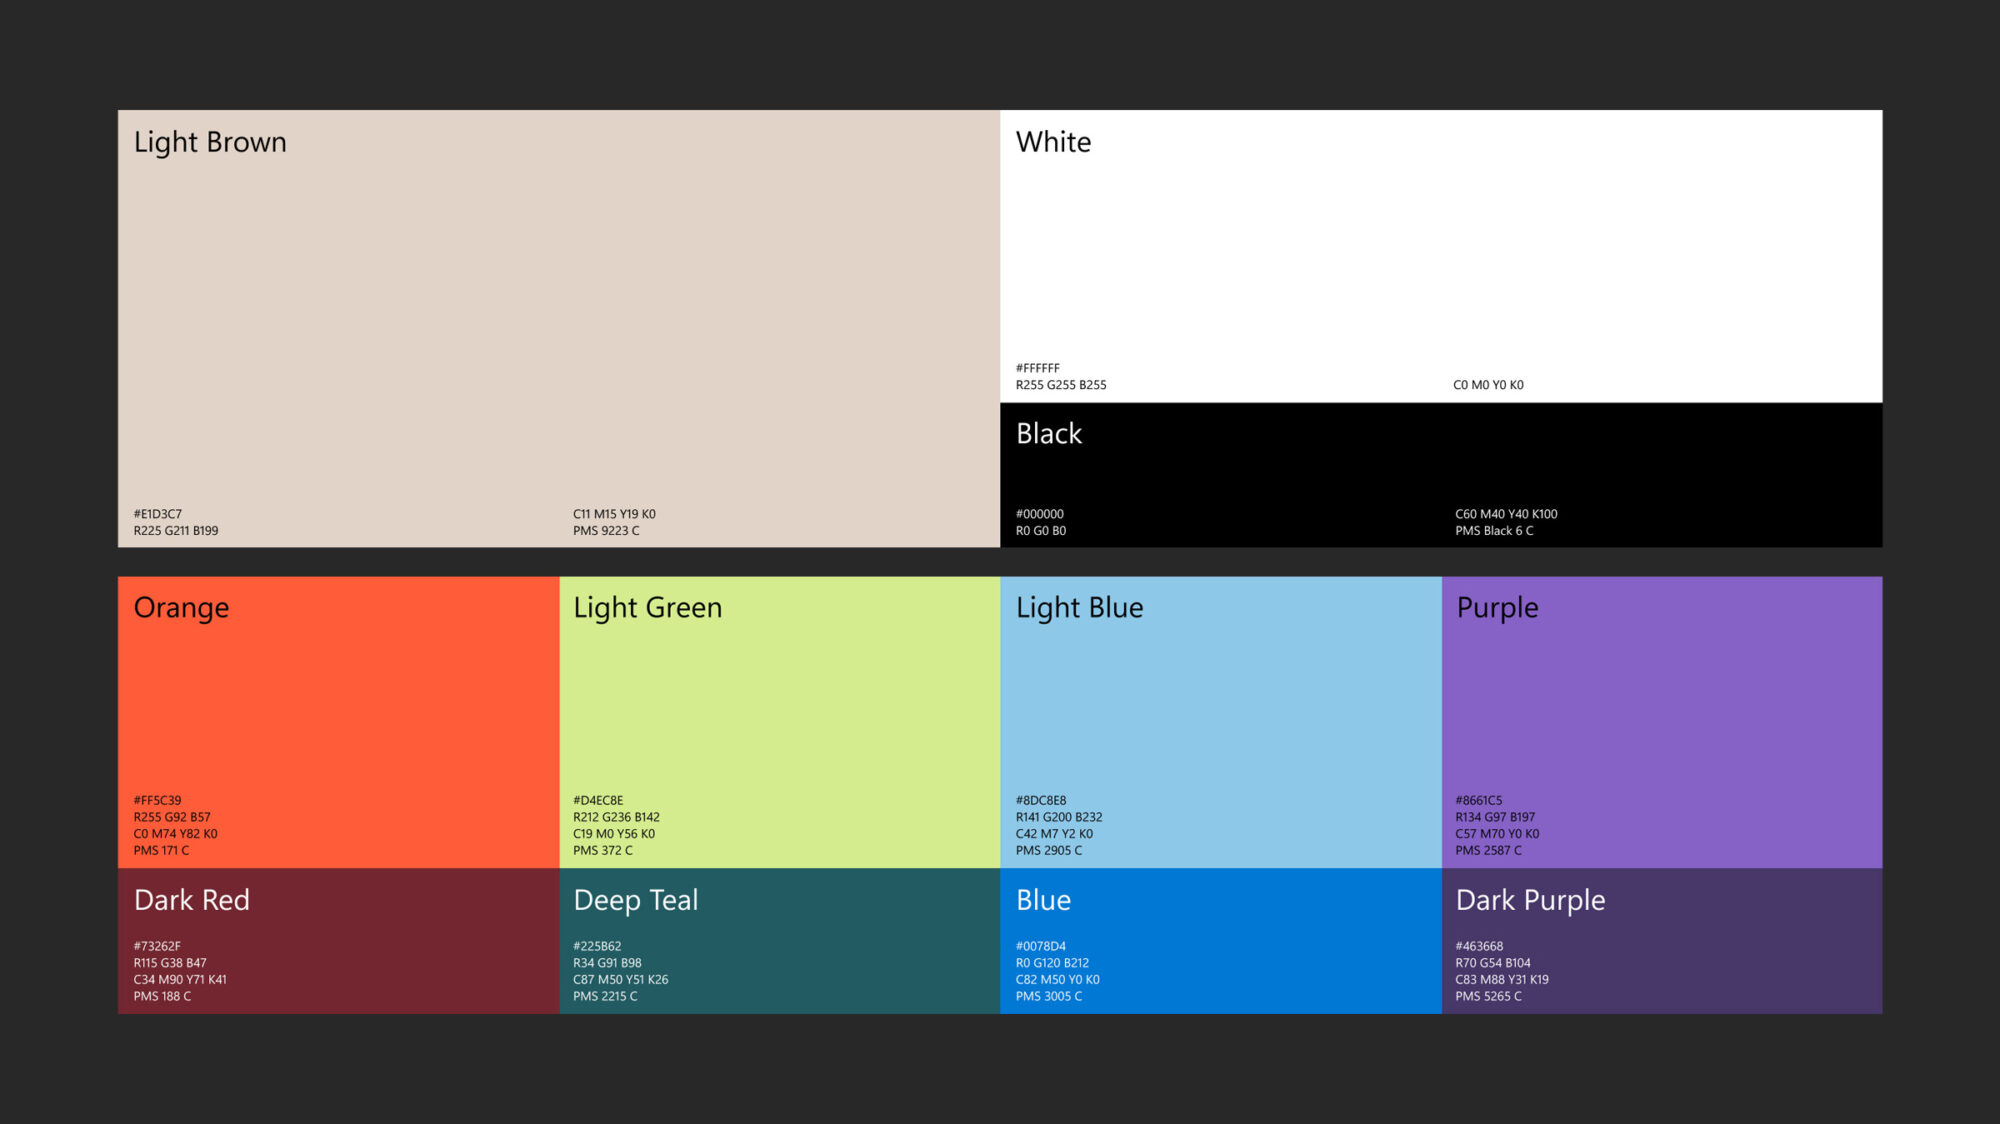Viewport: 2000px width, 1124px height.
Task: Click the PMS 2587 C label on Purple
Action: click(1486, 851)
